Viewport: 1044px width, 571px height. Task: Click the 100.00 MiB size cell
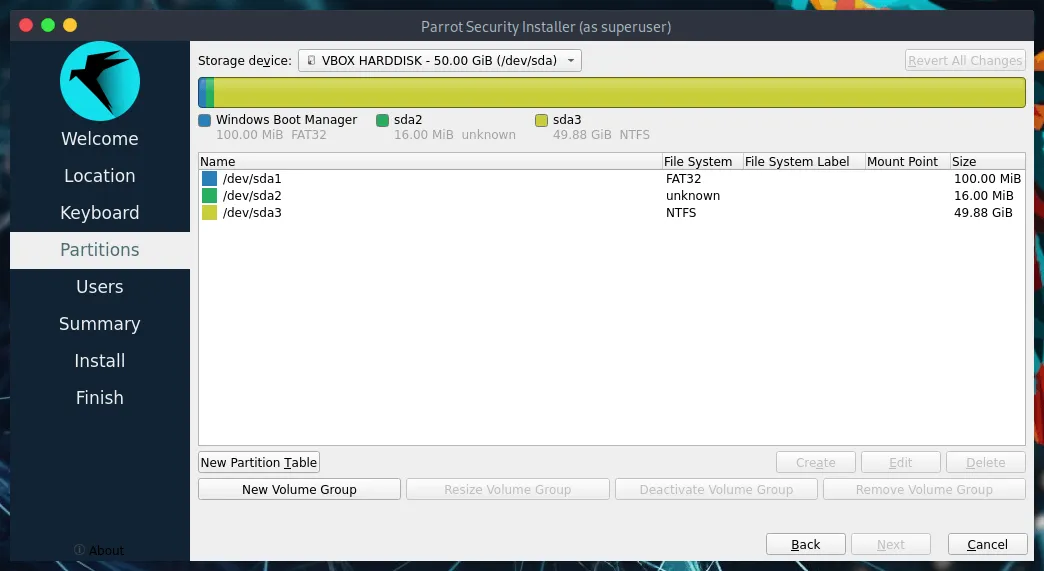pos(987,178)
